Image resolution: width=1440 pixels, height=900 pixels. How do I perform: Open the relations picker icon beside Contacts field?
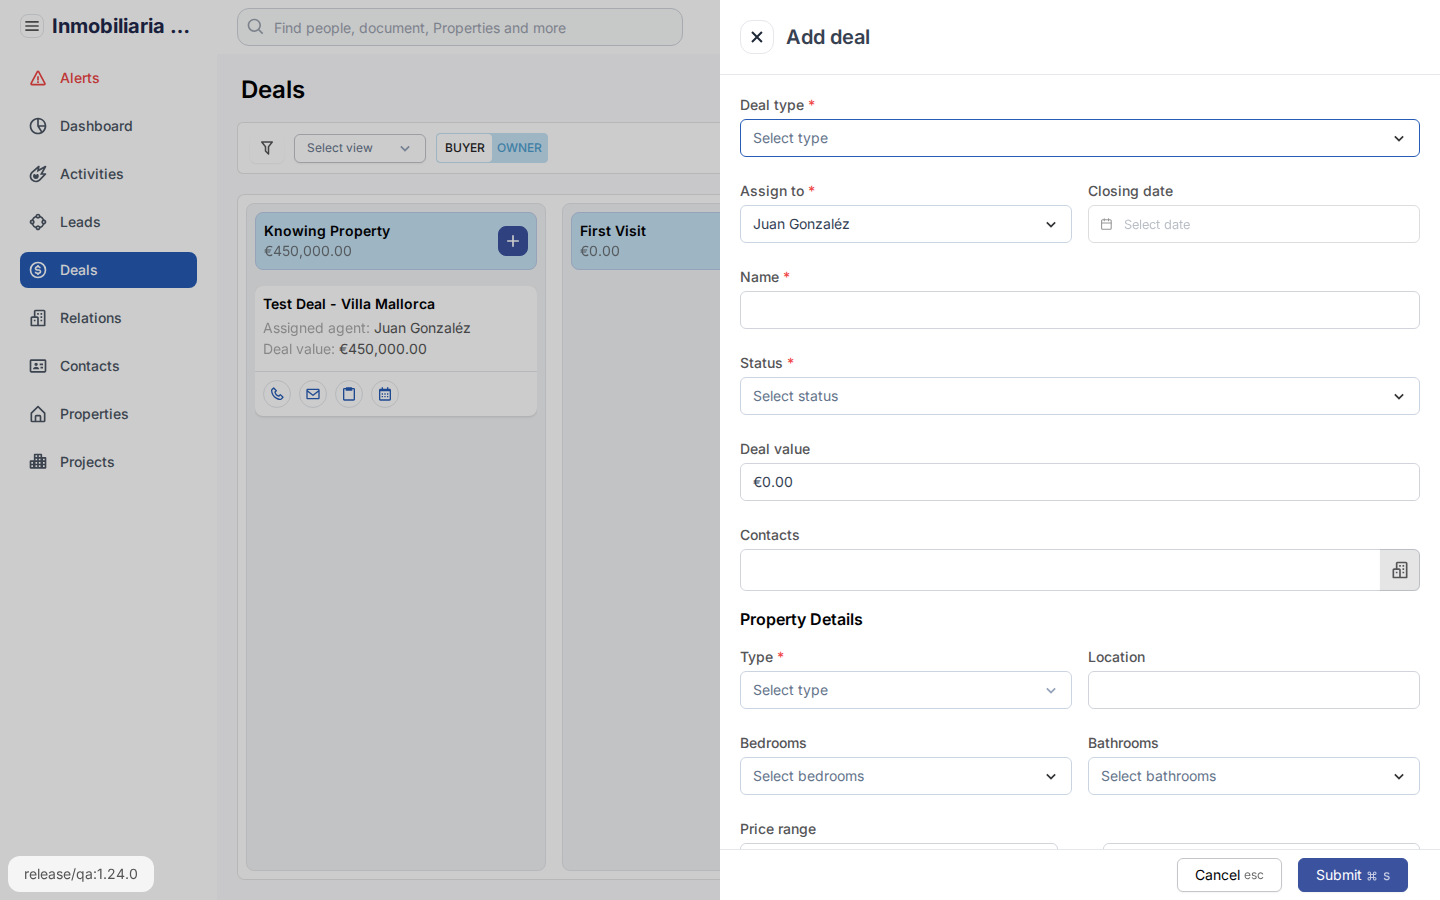pyautogui.click(x=1399, y=570)
